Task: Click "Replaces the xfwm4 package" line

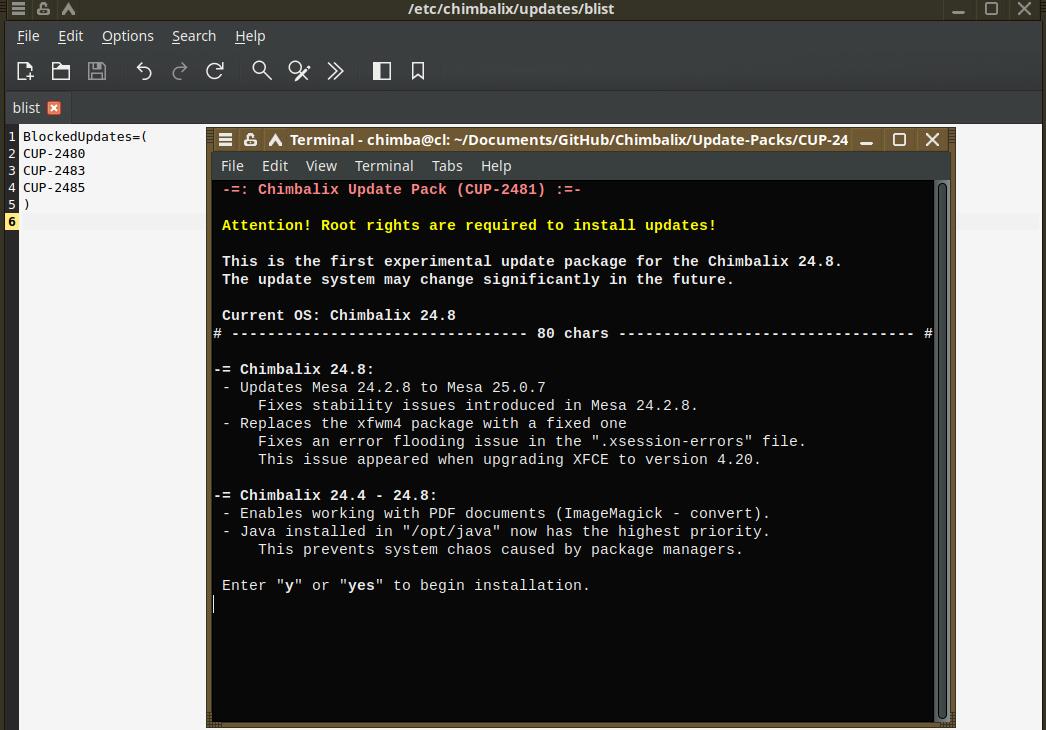Action: click(433, 424)
